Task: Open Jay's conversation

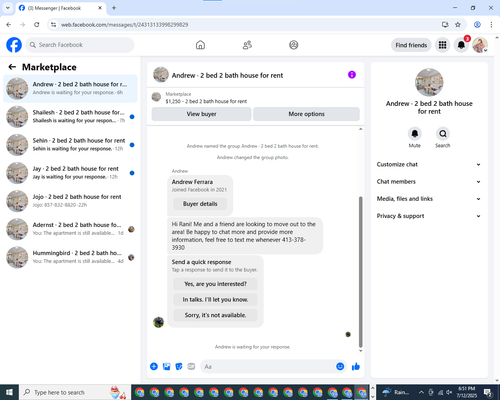Action: tap(70, 173)
